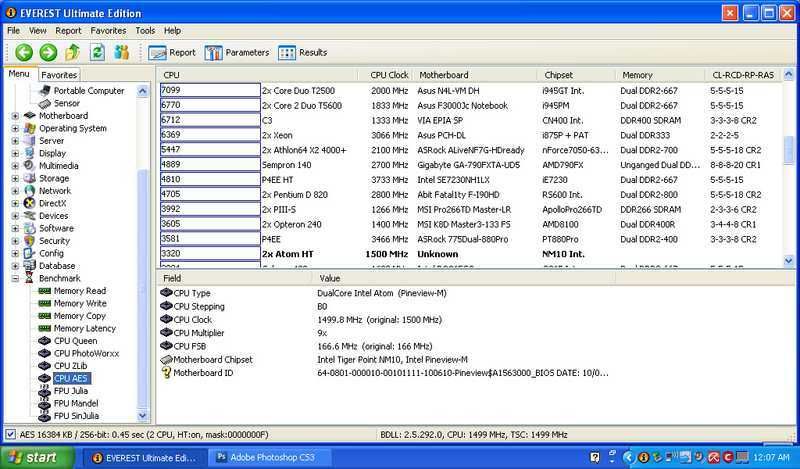Select the CPU Queen benchmark icon
Image resolution: width=800 pixels, height=469 pixels.
click(45, 341)
